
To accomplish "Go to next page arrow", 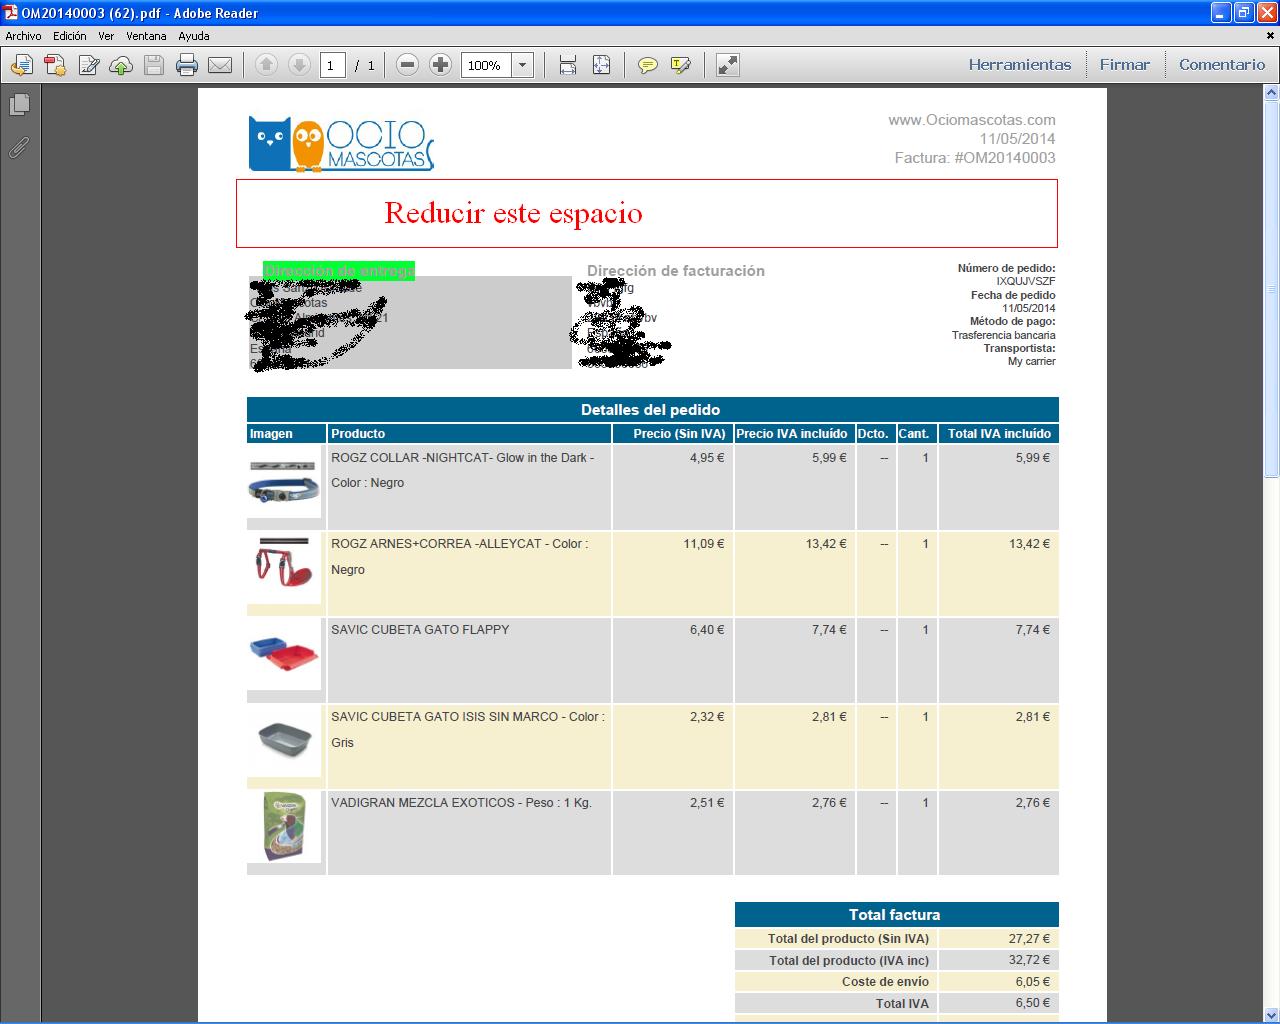I will pyautogui.click(x=299, y=65).
